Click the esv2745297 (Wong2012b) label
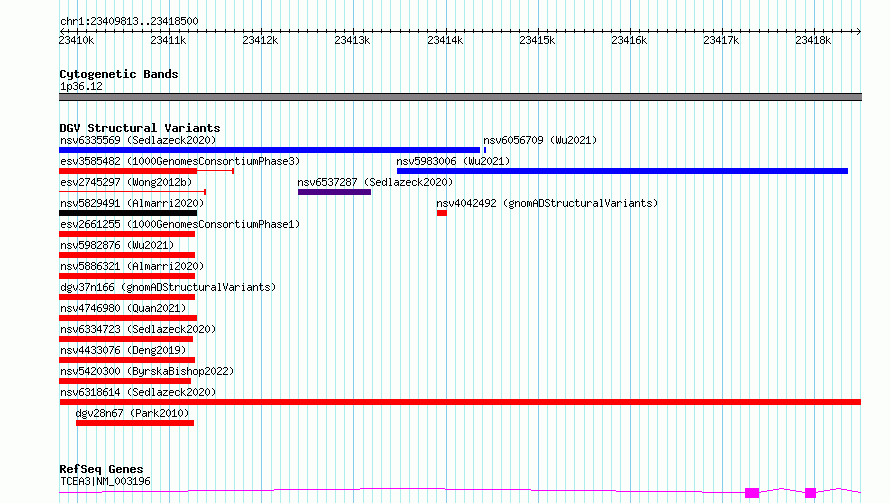Viewport: 890px width, 503px height. tap(126, 182)
